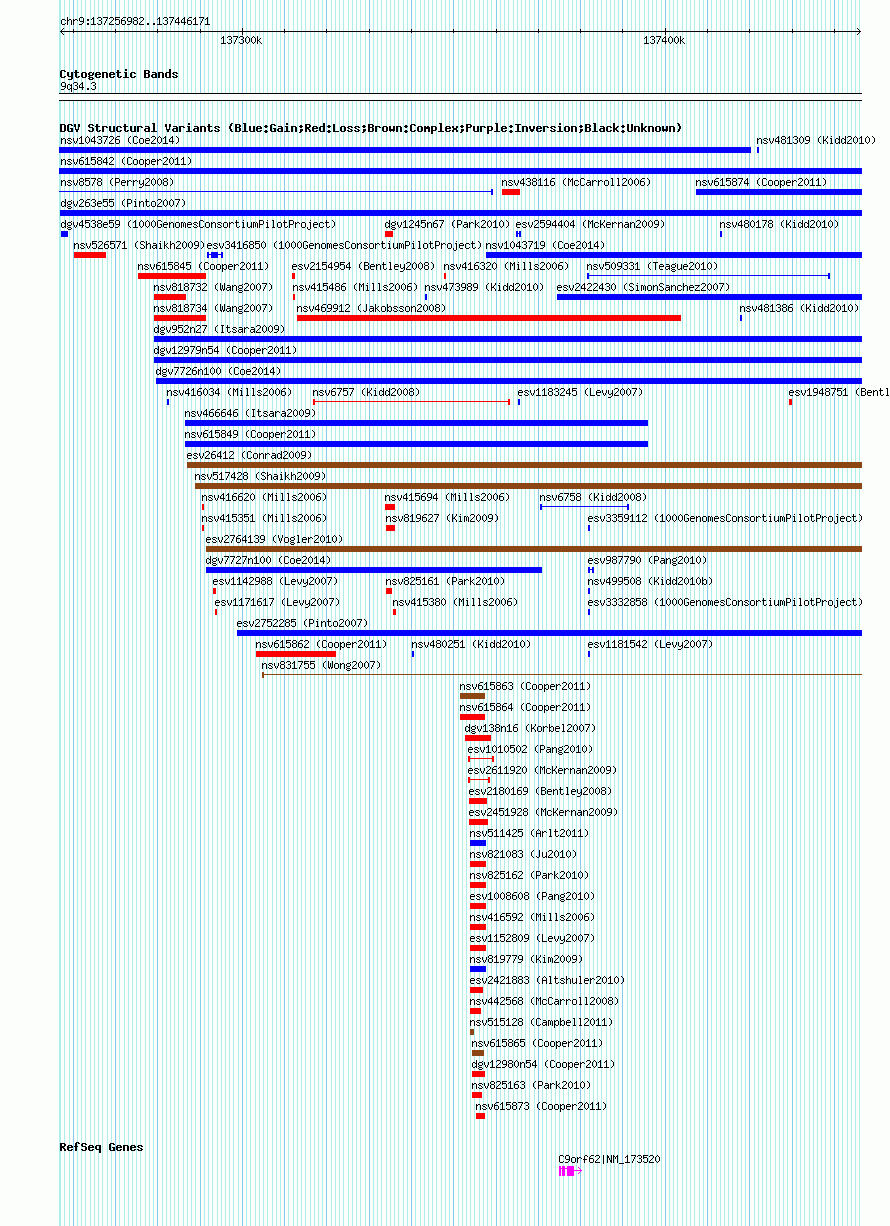Screen dimensions: 890x1226
Task: Select esv2154954 (Bentley2008) label
Action: pos(364,267)
